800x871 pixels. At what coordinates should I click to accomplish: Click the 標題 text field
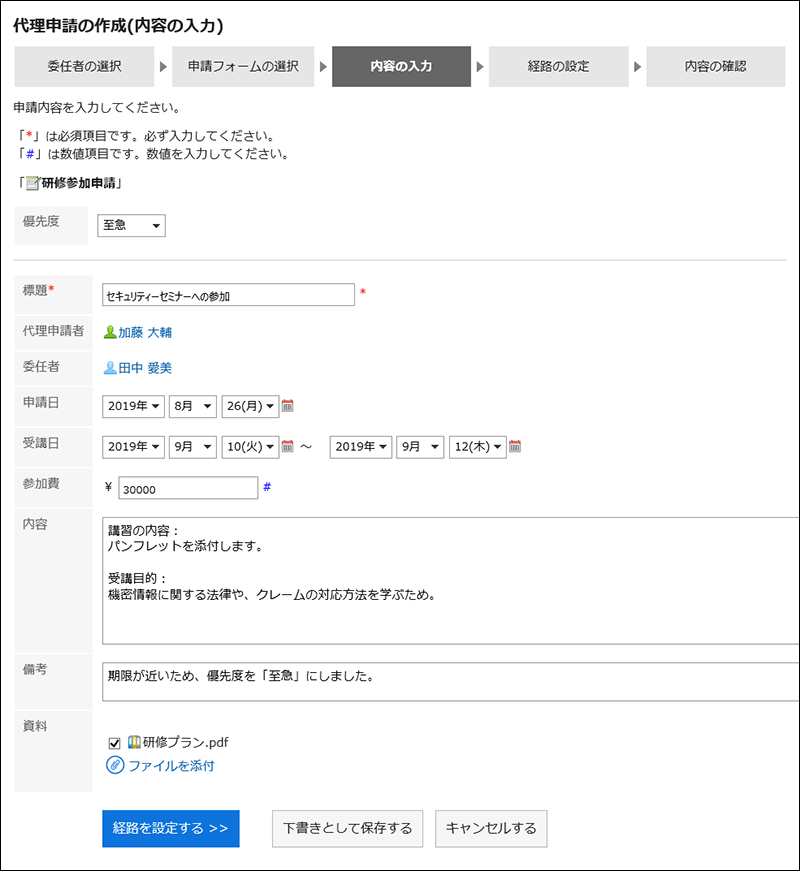[228, 295]
